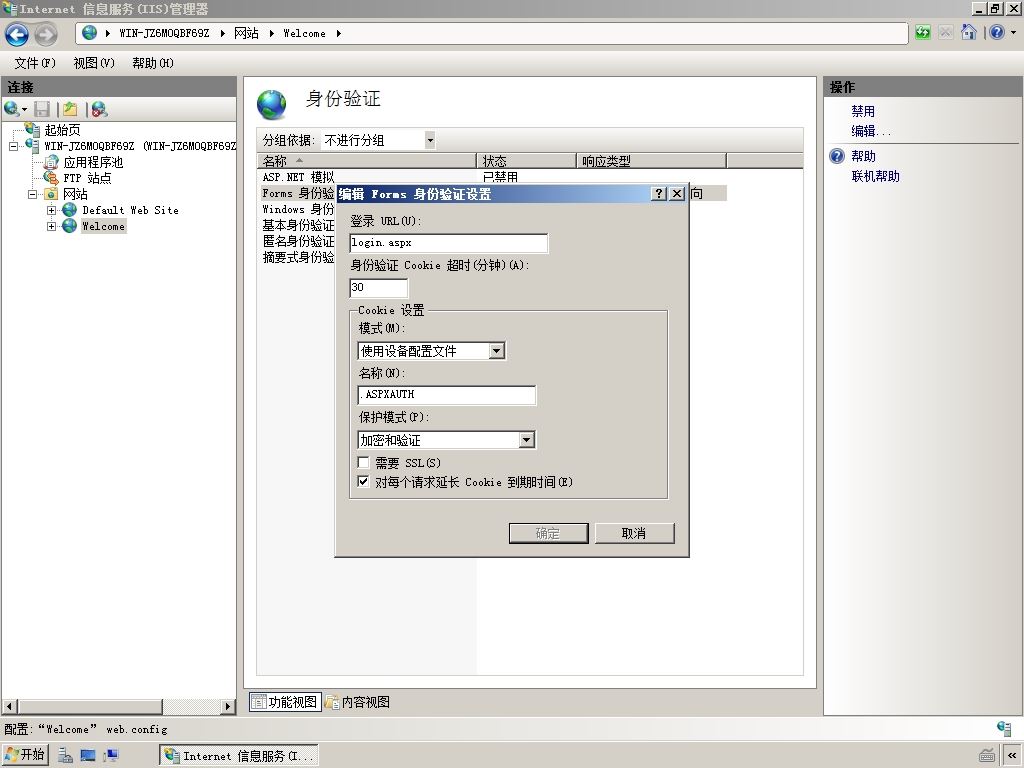Sort by the 名称 column header

pos(367,161)
